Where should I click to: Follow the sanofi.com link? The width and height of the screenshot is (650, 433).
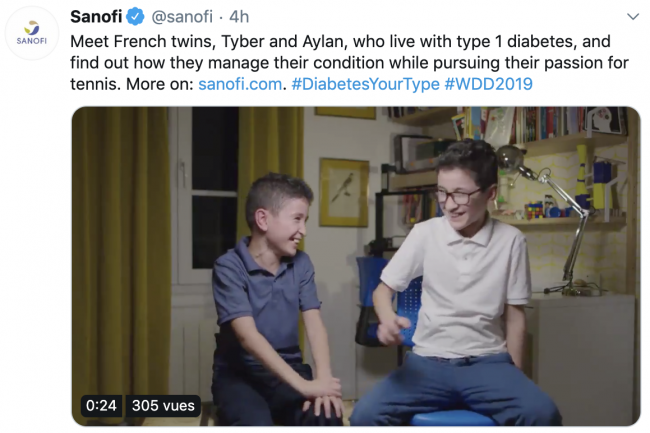pos(240,84)
